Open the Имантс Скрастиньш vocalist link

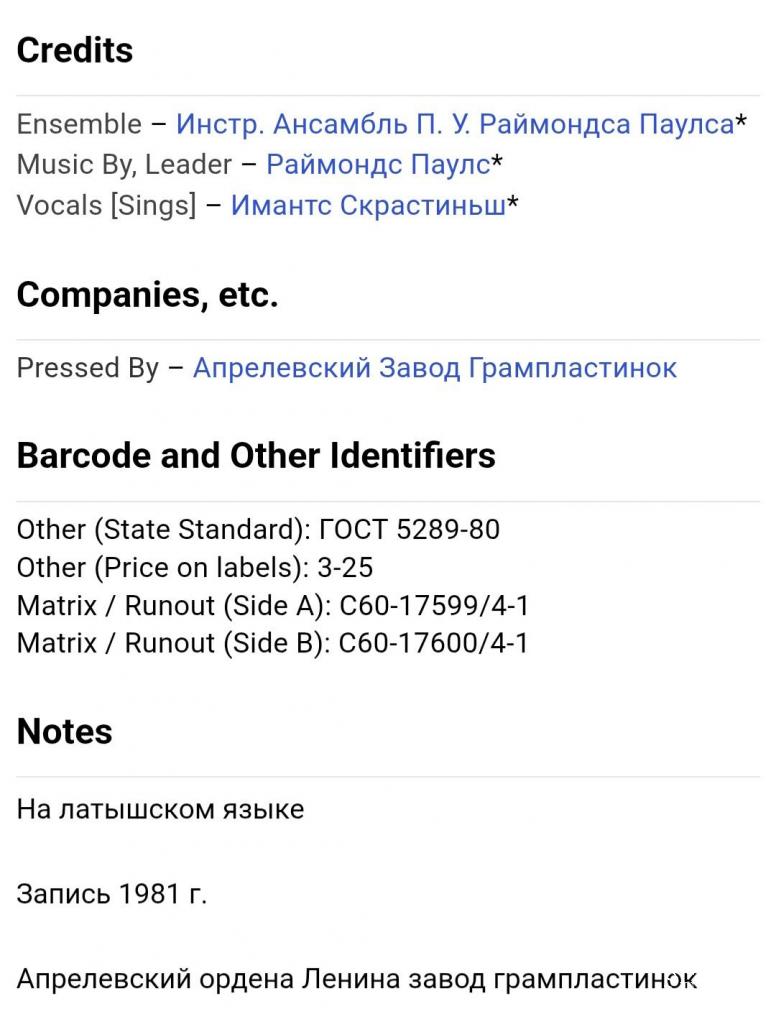pyautogui.click(x=367, y=206)
